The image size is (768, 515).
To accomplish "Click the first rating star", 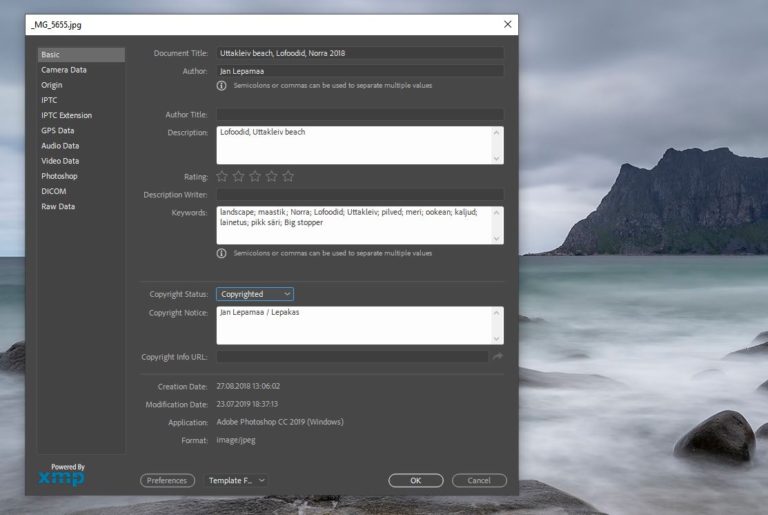I will point(222,176).
